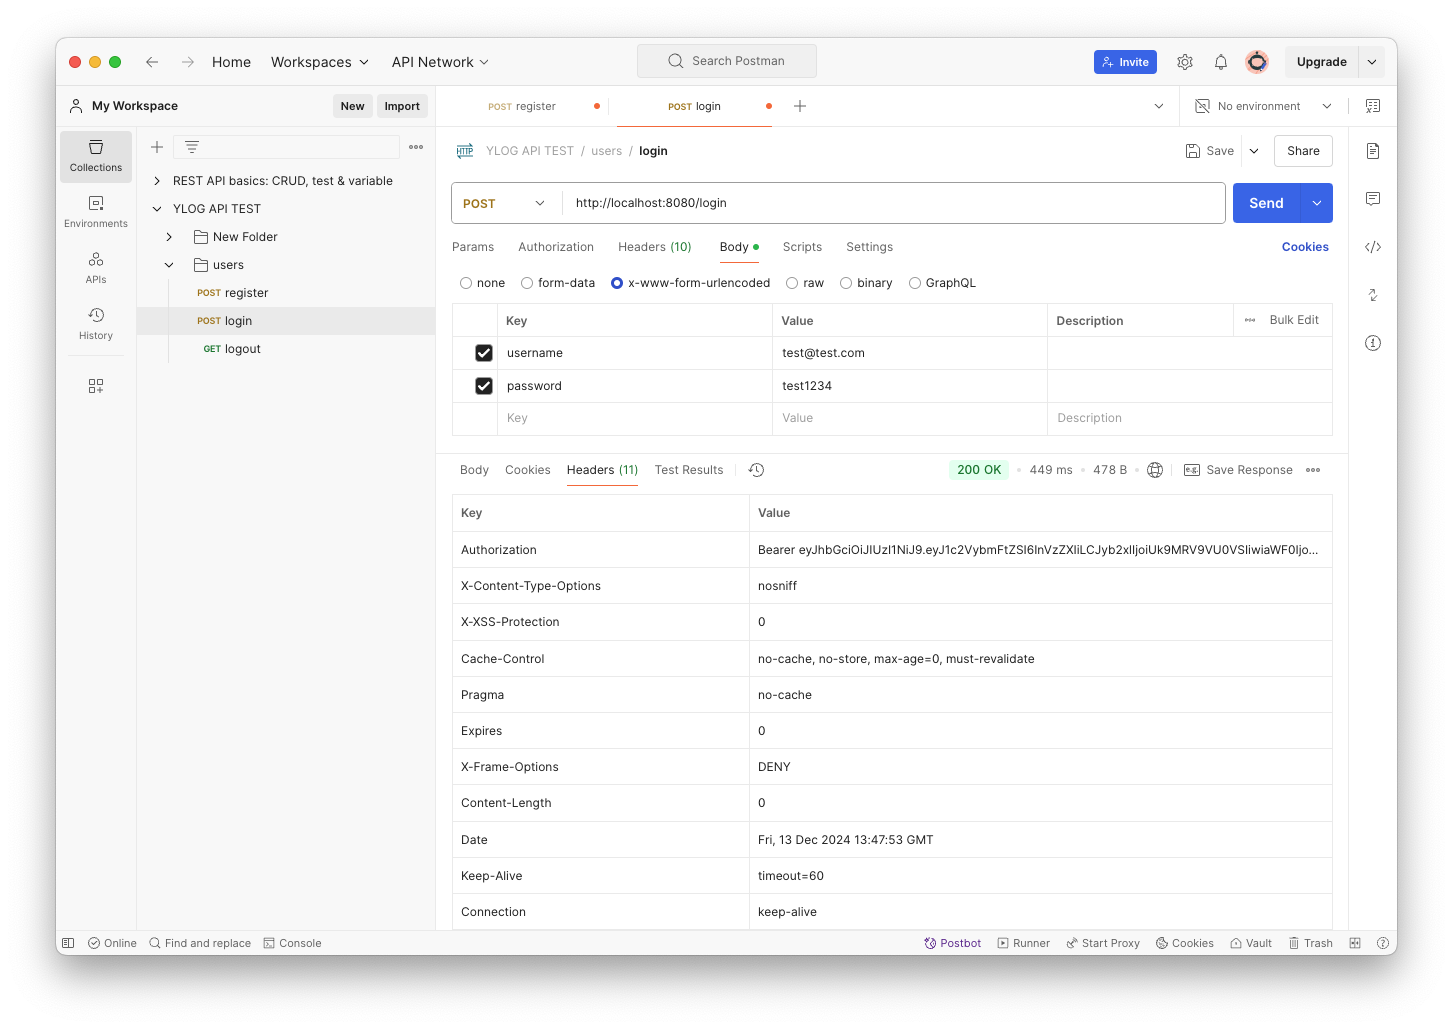
Task: Collapse the YLOG API TEST collection
Action: [157, 209]
